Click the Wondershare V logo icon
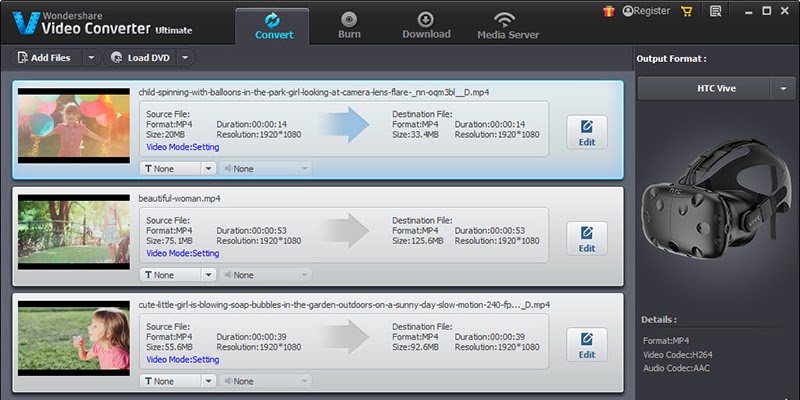Screen dimensions: 800x400 click(x=27, y=22)
